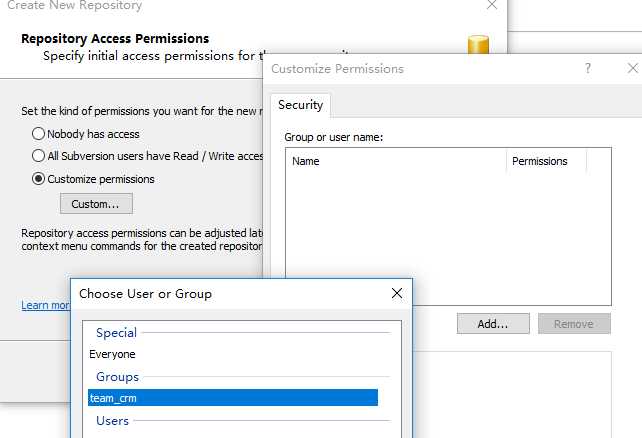This screenshot has width=642, height=438.
Task: Click the Custom... button
Action: 96,204
